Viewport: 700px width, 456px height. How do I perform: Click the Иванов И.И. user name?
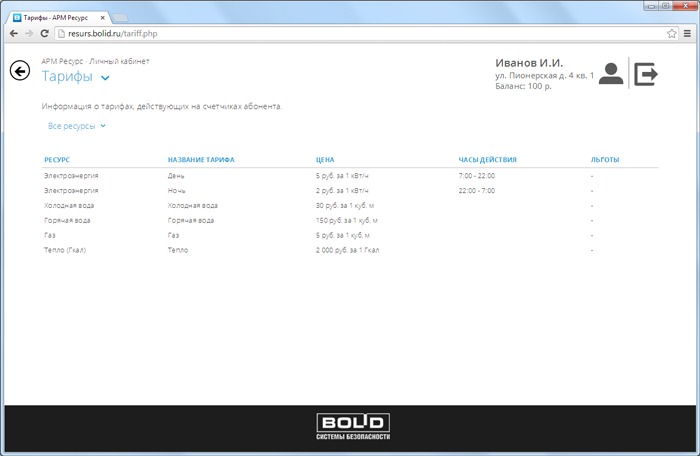(529, 62)
